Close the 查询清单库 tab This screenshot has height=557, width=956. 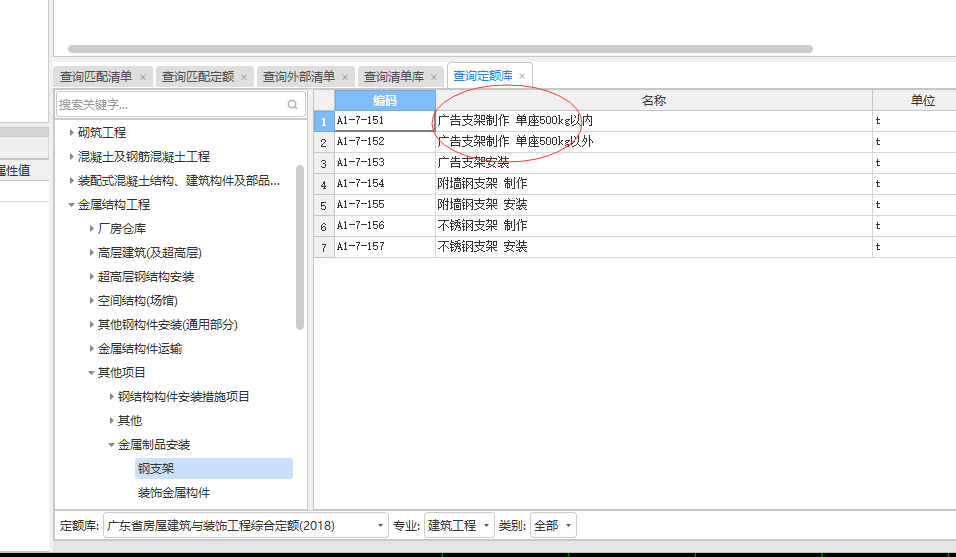(434, 77)
